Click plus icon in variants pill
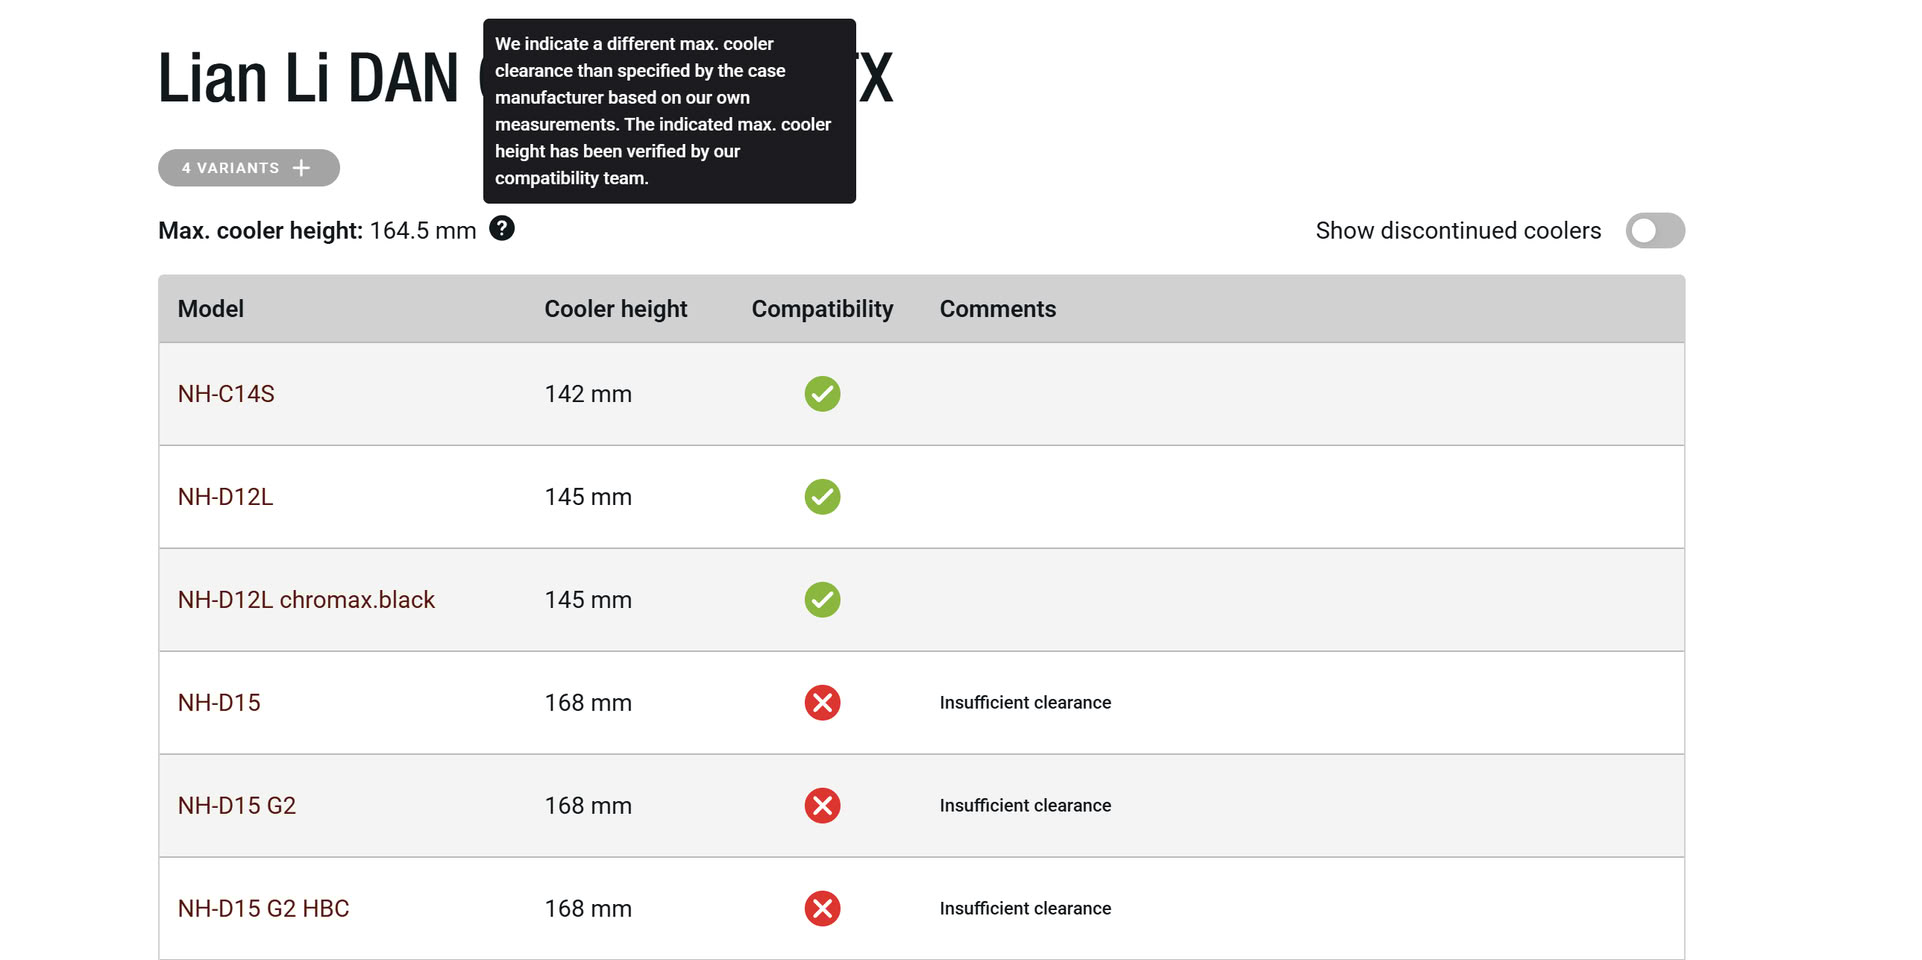Viewport: 1922px width, 960px height. pyautogui.click(x=301, y=168)
